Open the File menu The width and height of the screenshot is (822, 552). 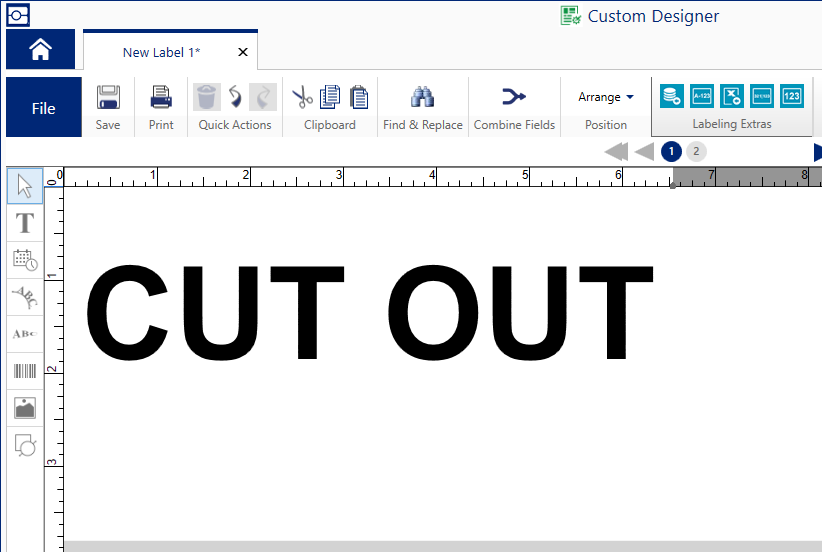(x=43, y=108)
